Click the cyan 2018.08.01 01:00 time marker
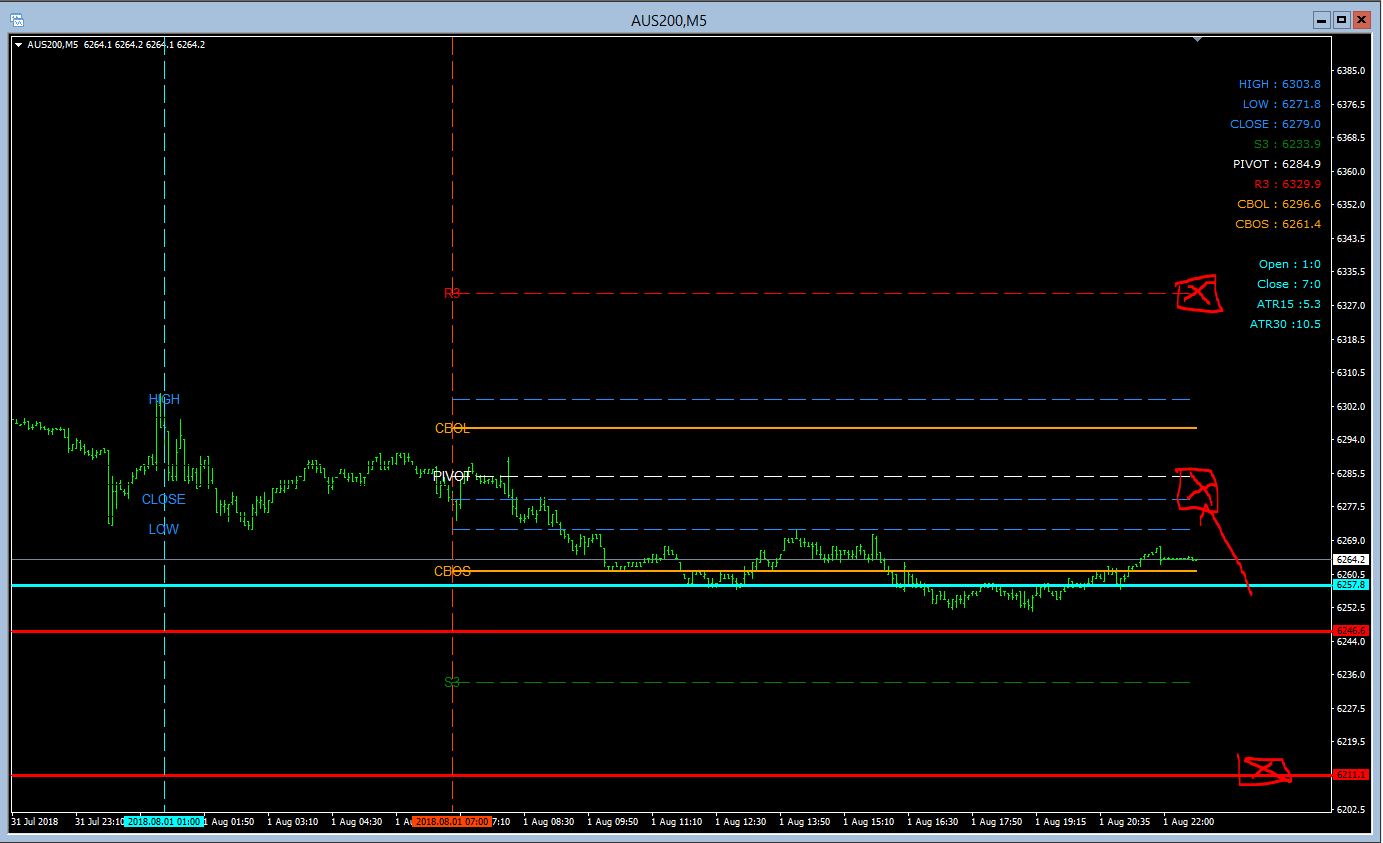 point(164,821)
